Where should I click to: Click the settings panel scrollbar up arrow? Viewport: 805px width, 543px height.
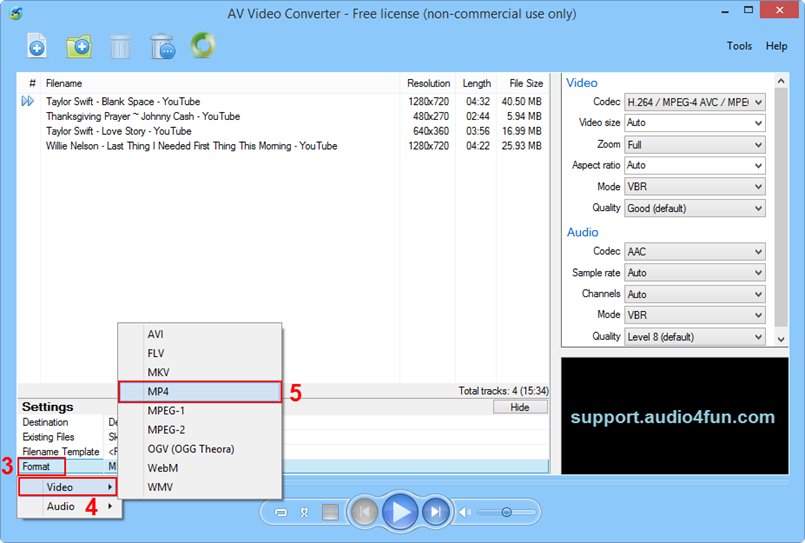781,81
